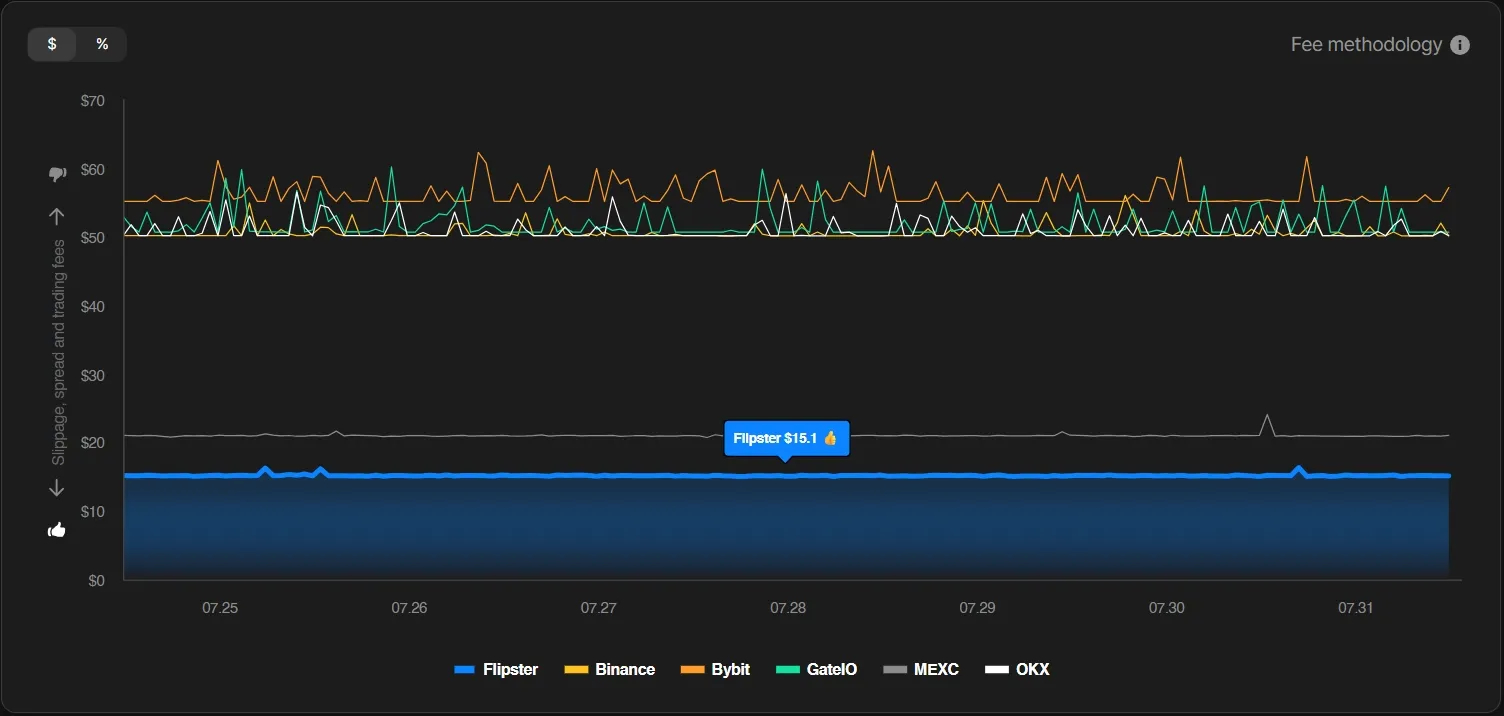Toggle Bybit series in legend
The image size is (1504, 716).
715,670
